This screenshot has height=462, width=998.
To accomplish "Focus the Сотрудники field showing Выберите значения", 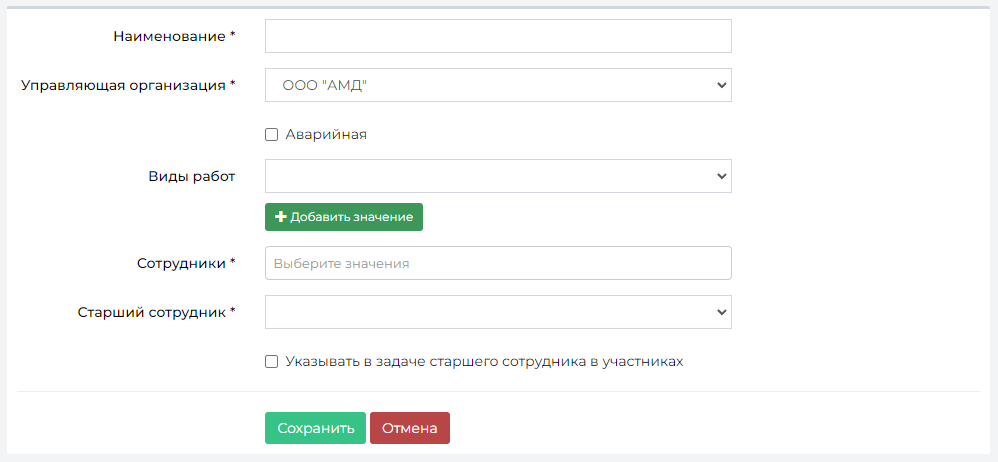I will 498,263.
